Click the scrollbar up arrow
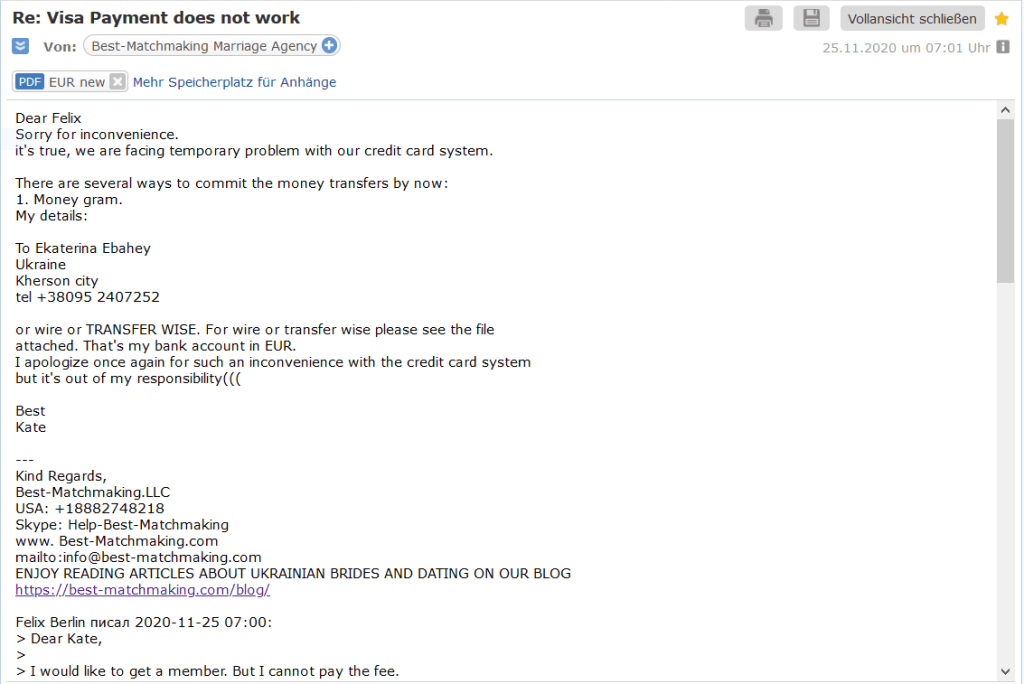Image resolution: width=1024 pixels, height=684 pixels. click(1006, 109)
